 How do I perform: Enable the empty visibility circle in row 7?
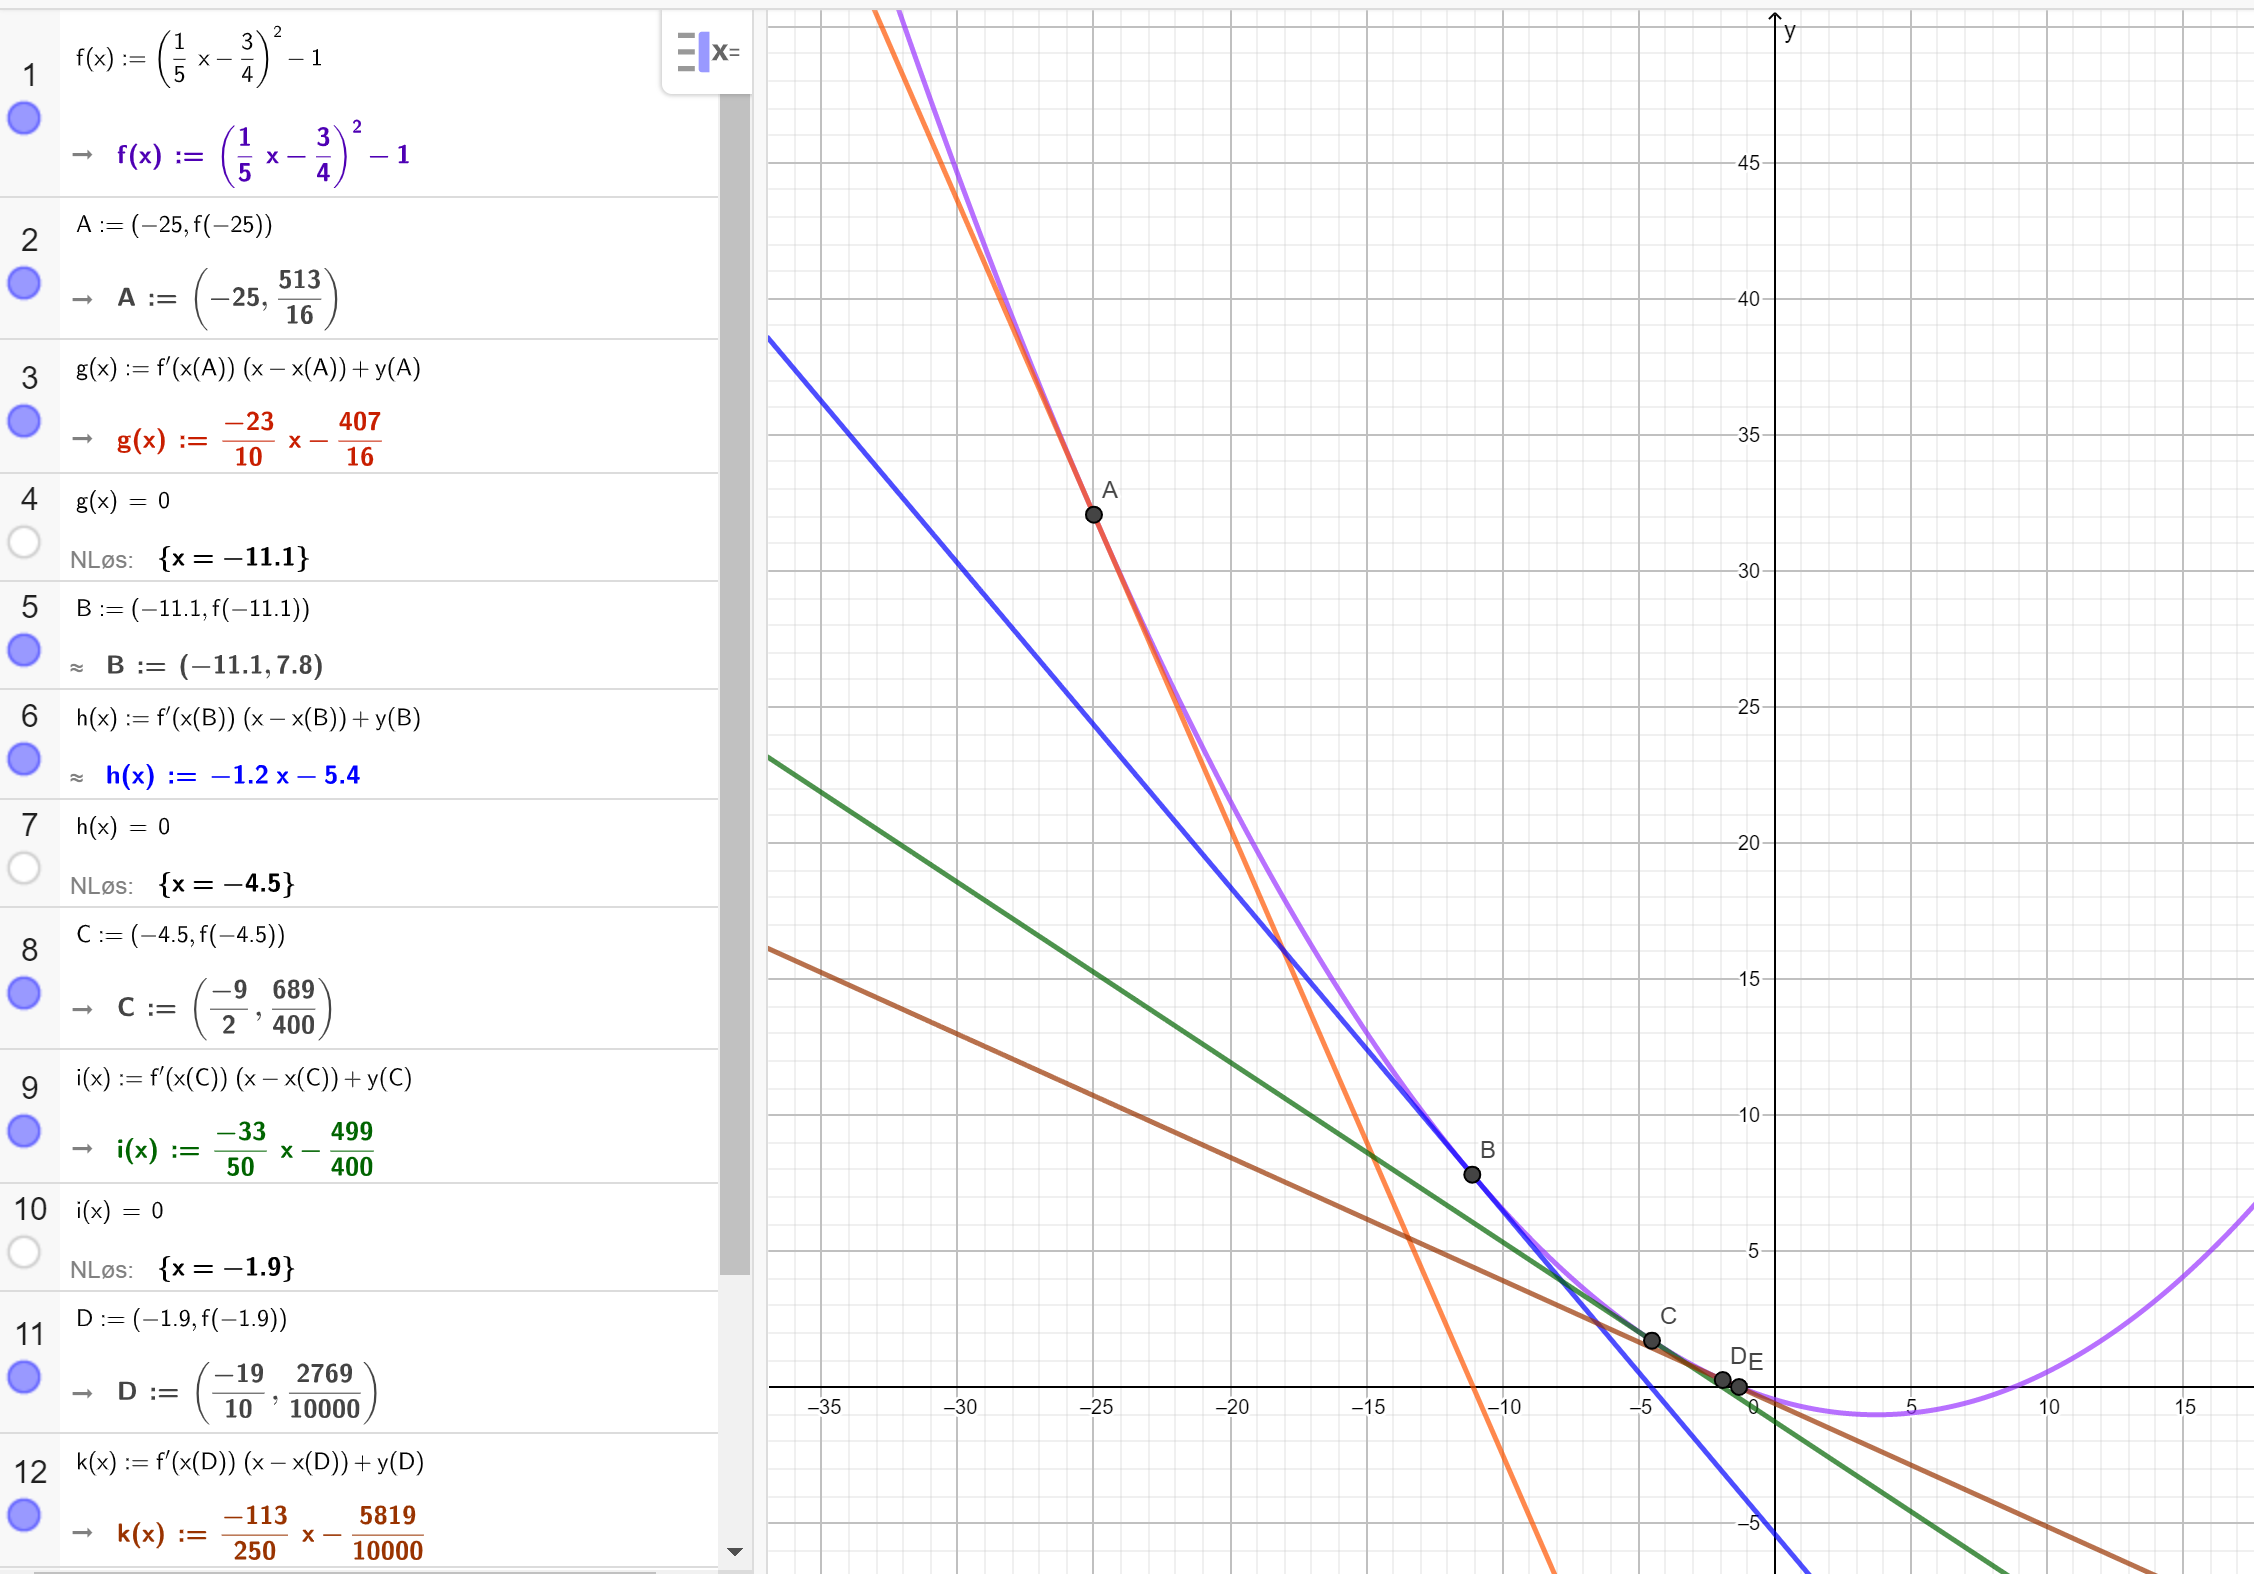[x=24, y=867]
